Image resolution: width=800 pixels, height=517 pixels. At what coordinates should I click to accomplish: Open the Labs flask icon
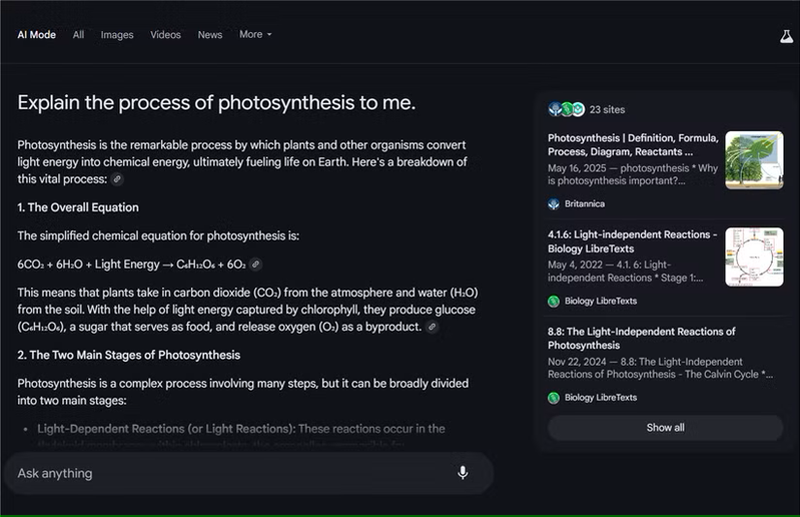pyautogui.click(x=786, y=36)
